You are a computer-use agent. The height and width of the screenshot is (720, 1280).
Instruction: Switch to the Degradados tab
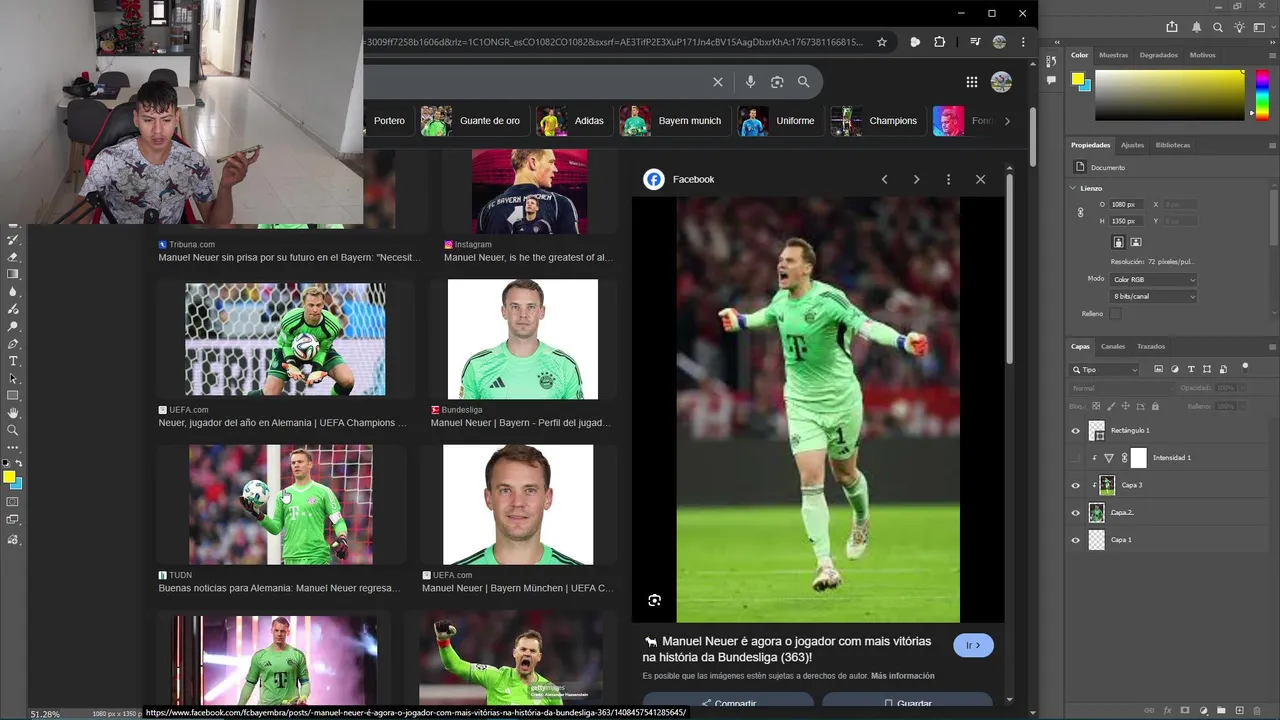coord(1158,55)
